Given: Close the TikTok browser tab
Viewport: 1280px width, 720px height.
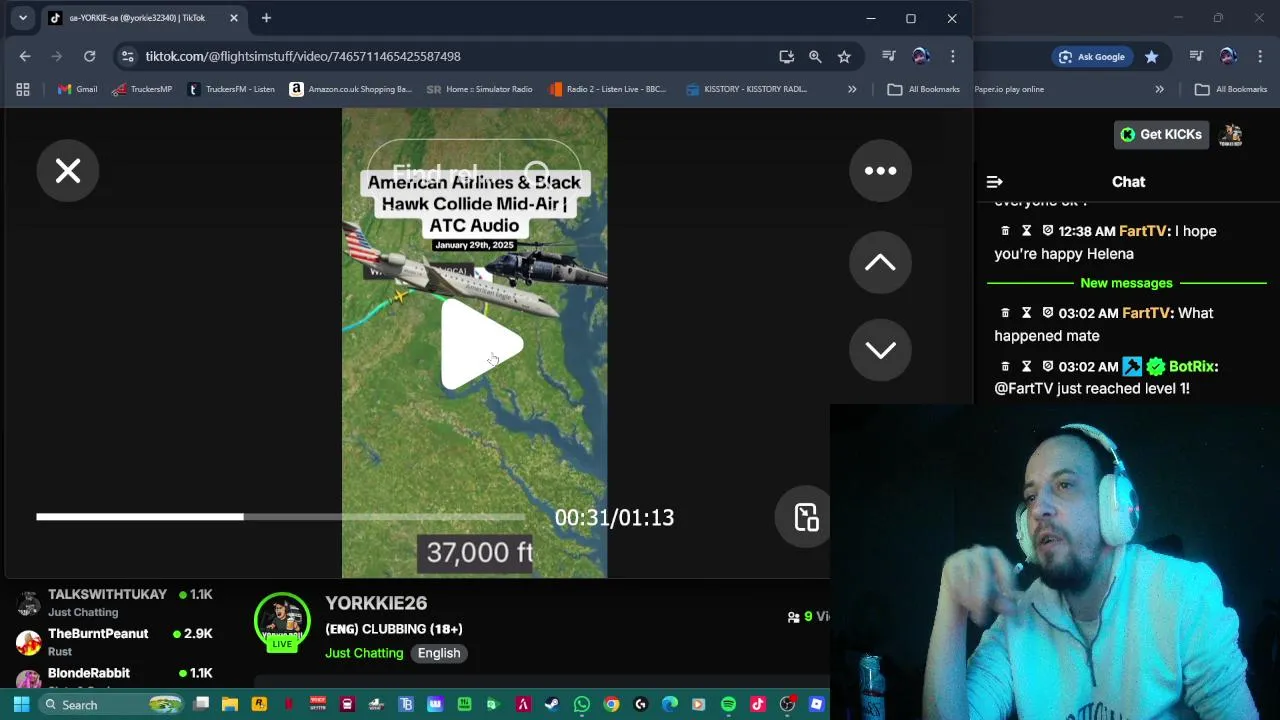Looking at the screenshot, I should [234, 18].
